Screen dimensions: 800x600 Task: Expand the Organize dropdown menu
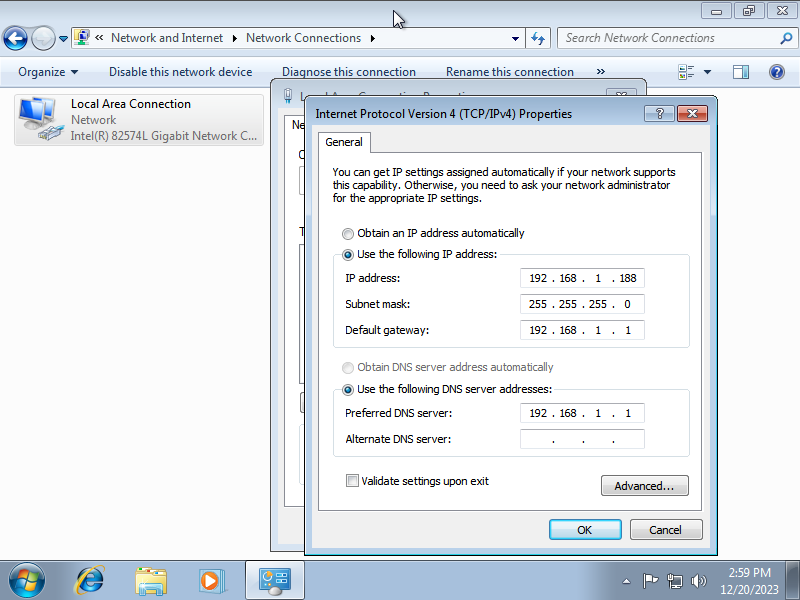click(48, 72)
